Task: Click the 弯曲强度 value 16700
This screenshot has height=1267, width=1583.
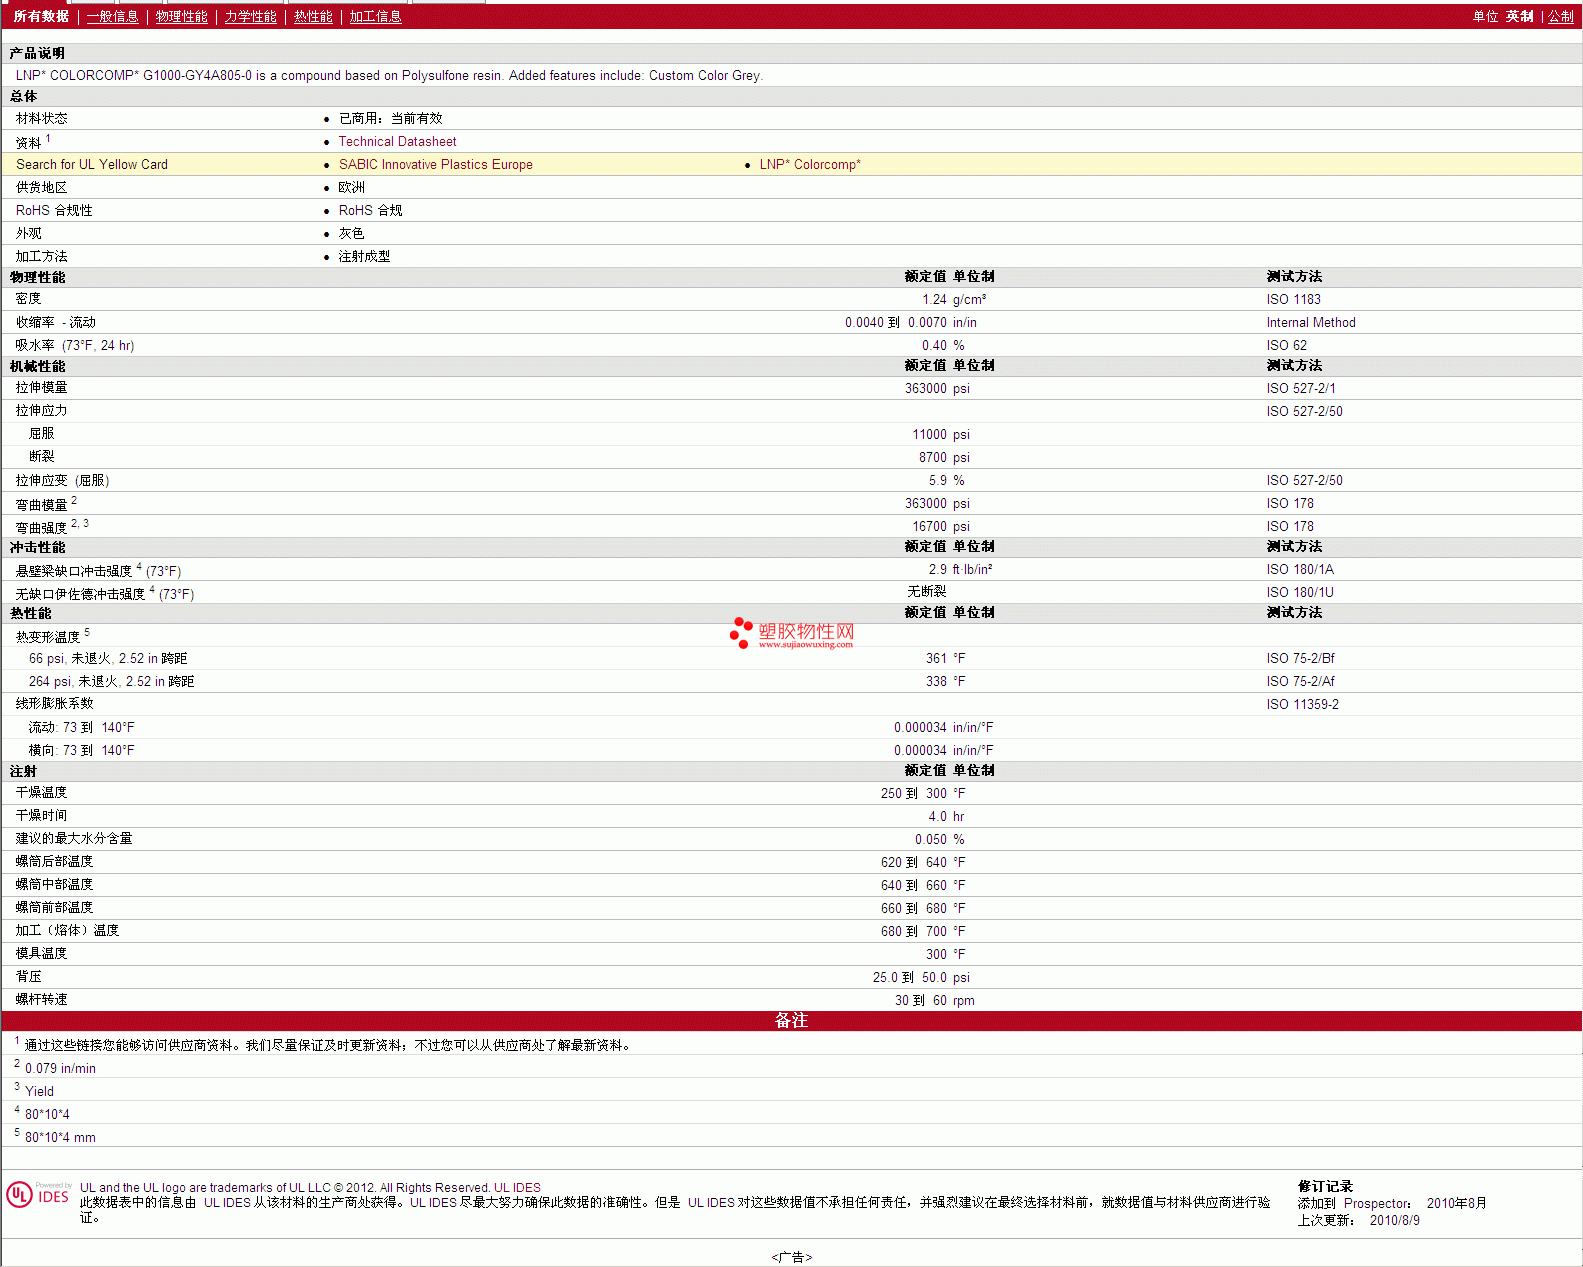Action: [929, 527]
